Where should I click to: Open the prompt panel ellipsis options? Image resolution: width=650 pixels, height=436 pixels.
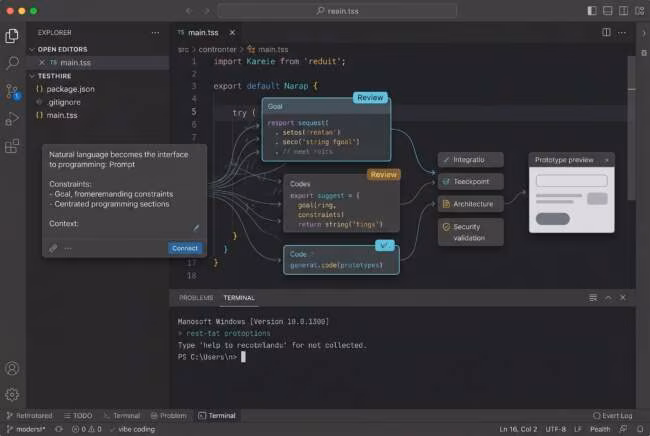pos(68,248)
